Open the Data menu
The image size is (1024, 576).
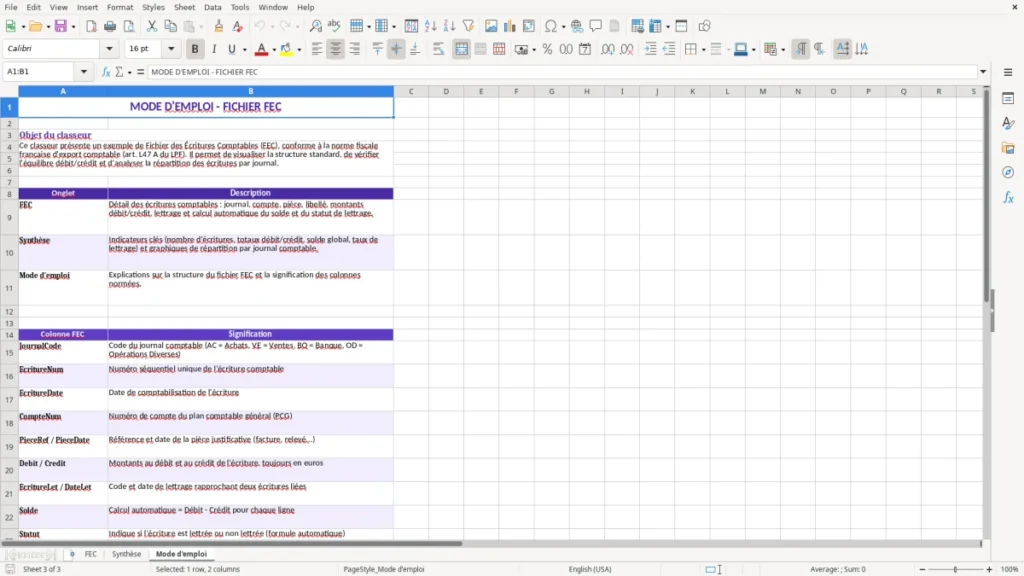point(212,7)
